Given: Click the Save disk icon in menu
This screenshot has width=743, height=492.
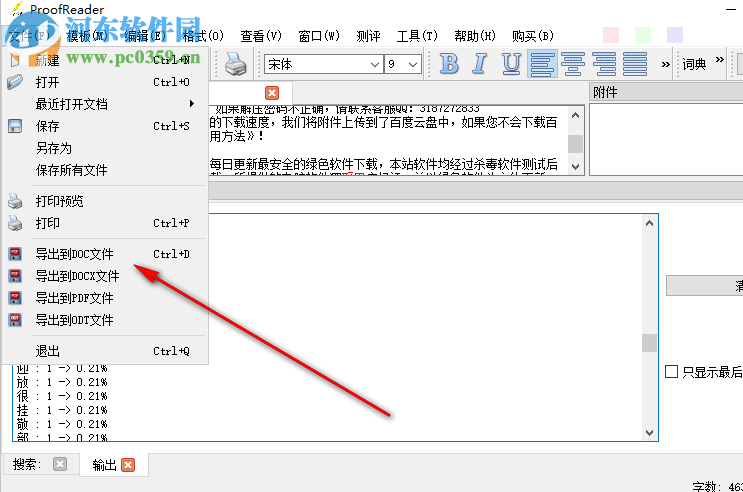Looking at the screenshot, I should point(15,126).
